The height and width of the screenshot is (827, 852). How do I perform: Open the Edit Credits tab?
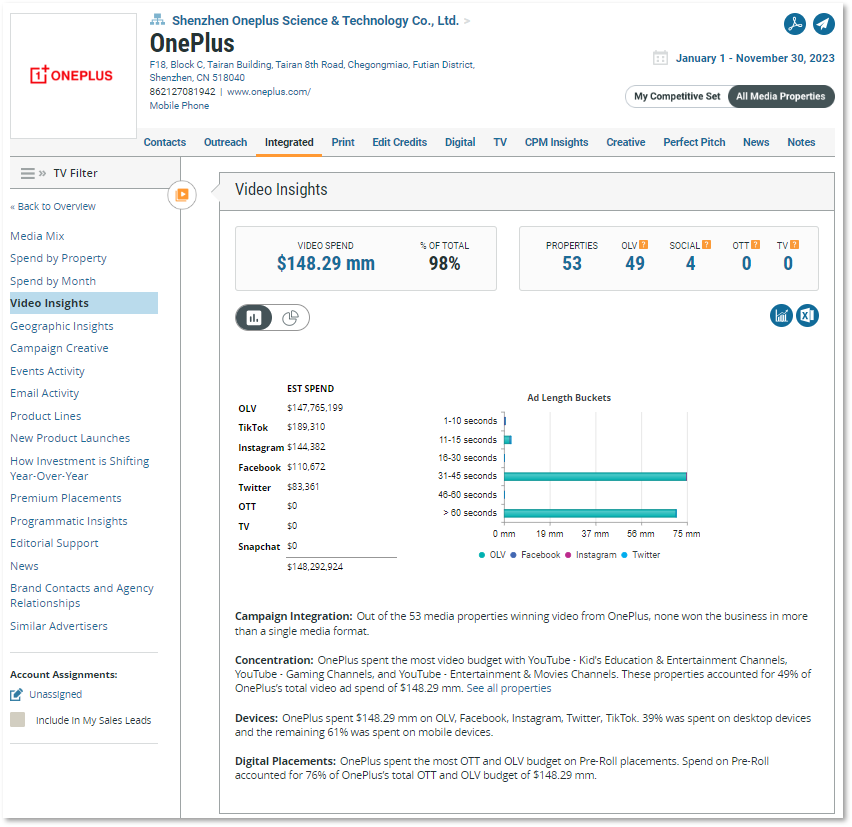(399, 142)
